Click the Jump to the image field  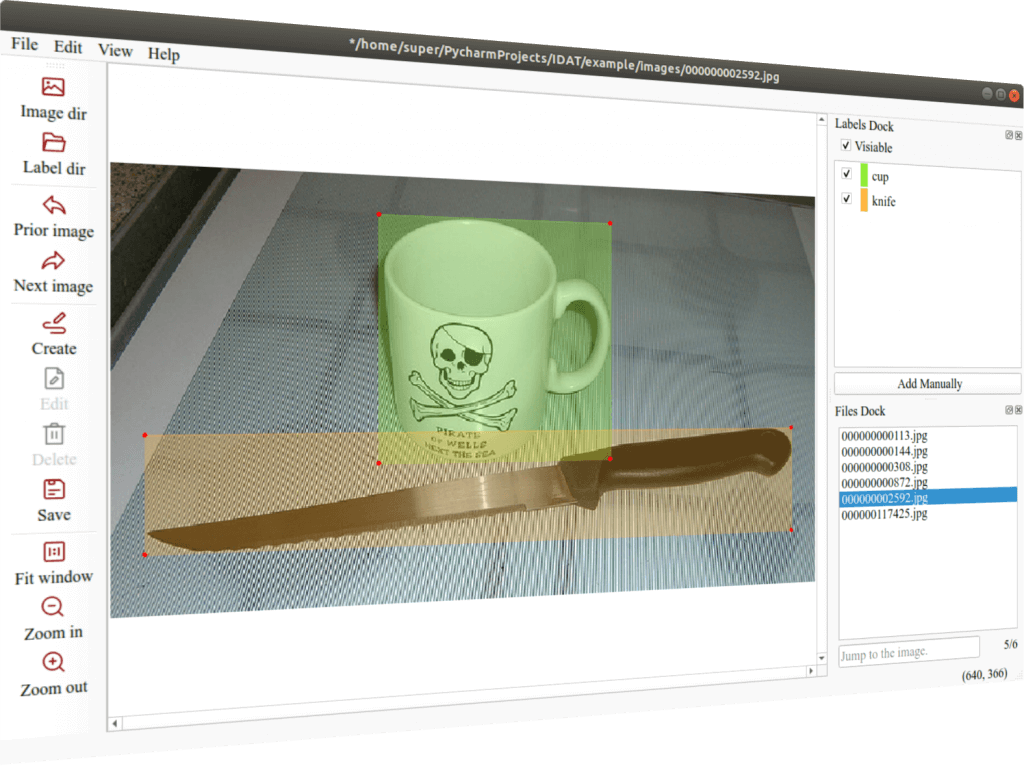point(909,652)
